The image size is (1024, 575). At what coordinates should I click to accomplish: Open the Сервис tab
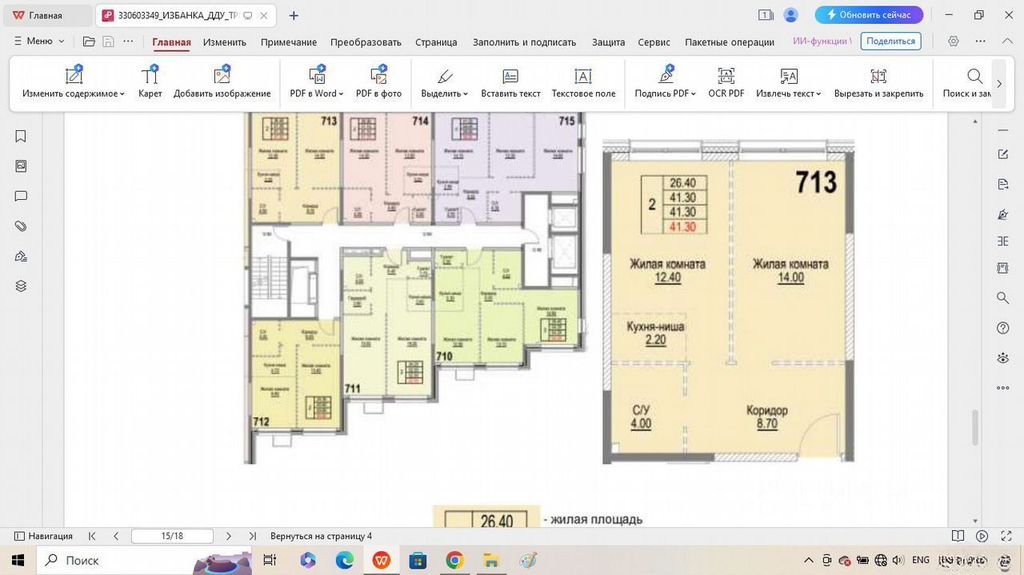click(654, 42)
